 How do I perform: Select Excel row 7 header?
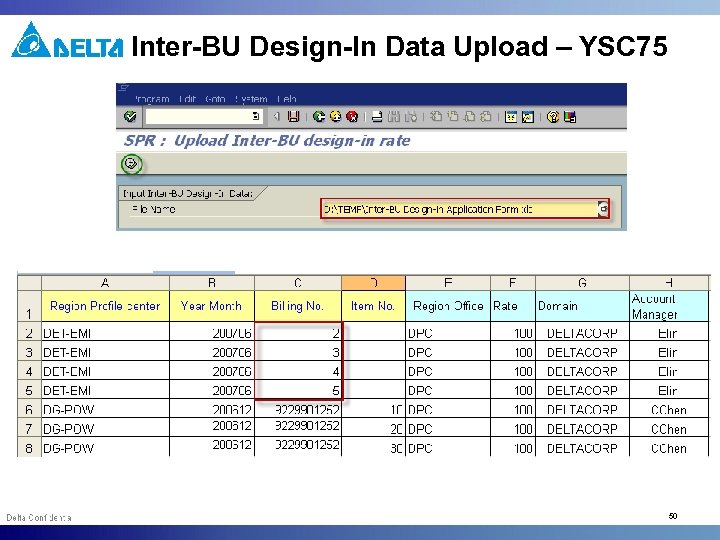[29, 428]
